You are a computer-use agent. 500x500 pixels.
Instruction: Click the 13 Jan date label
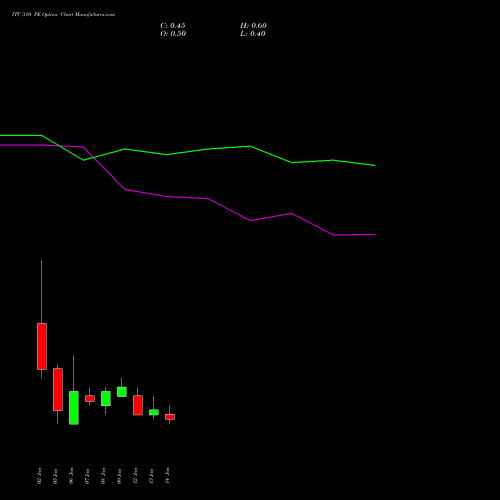(x=151, y=476)
